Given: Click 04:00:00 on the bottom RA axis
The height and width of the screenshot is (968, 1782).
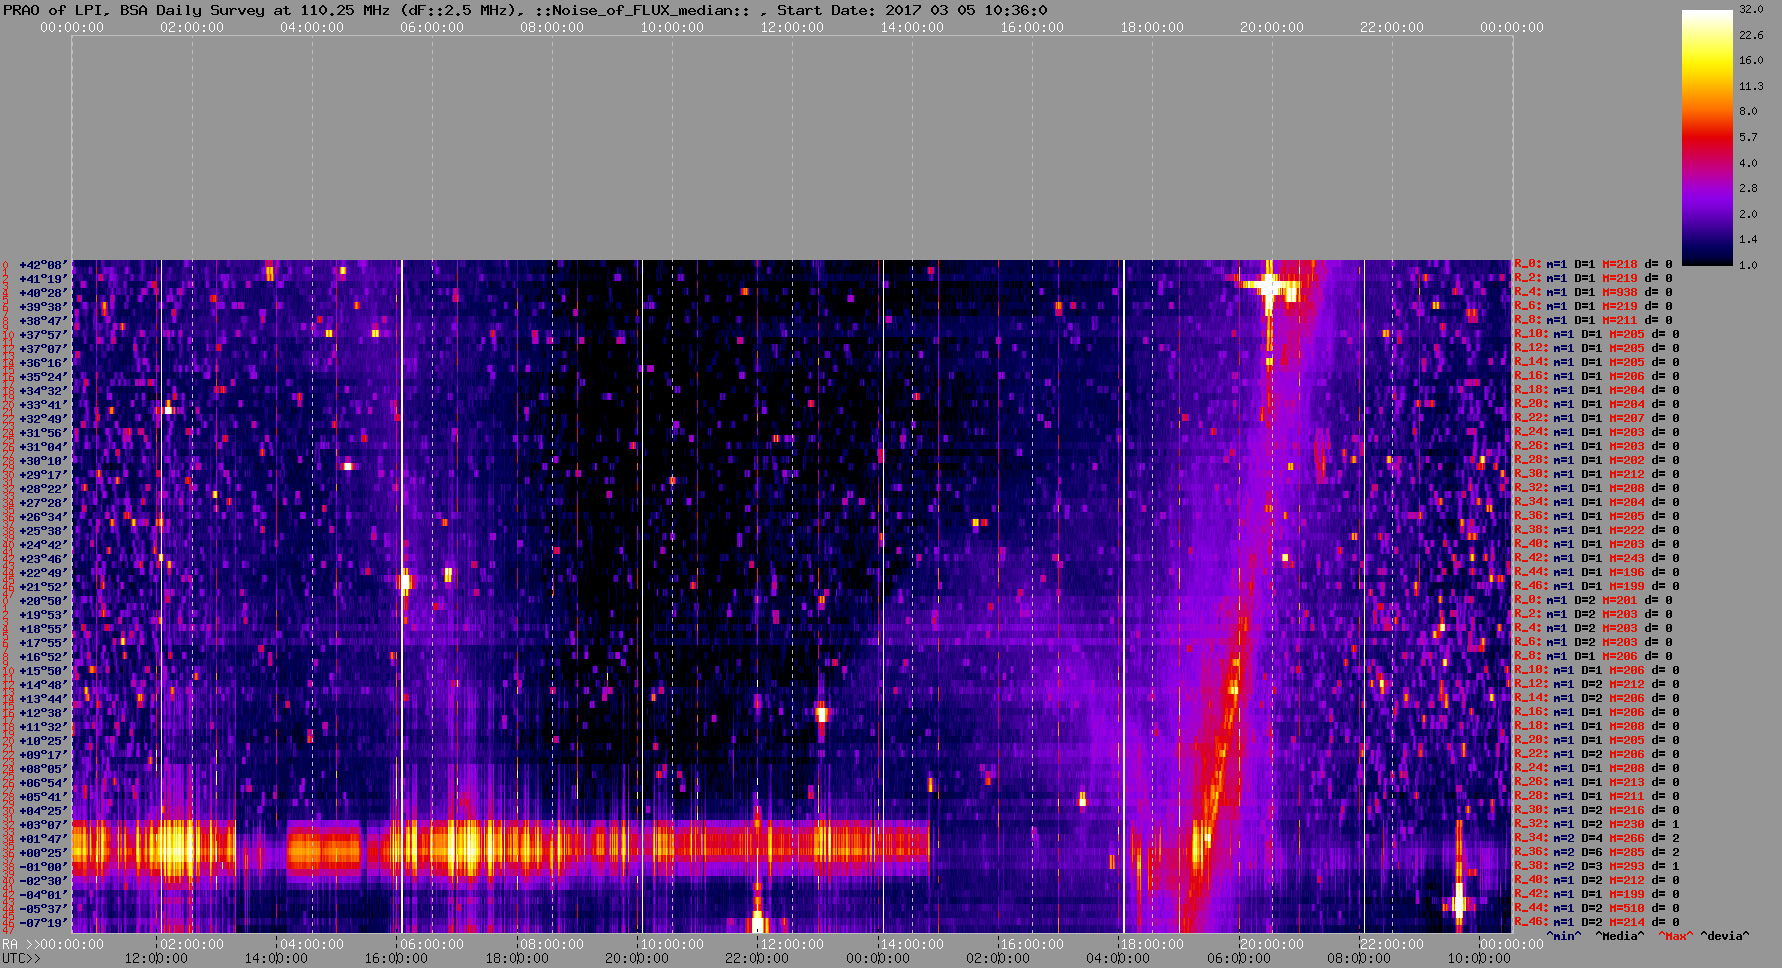Looking at the screenshot, I should pyautogui.click(x=312, y=944).
